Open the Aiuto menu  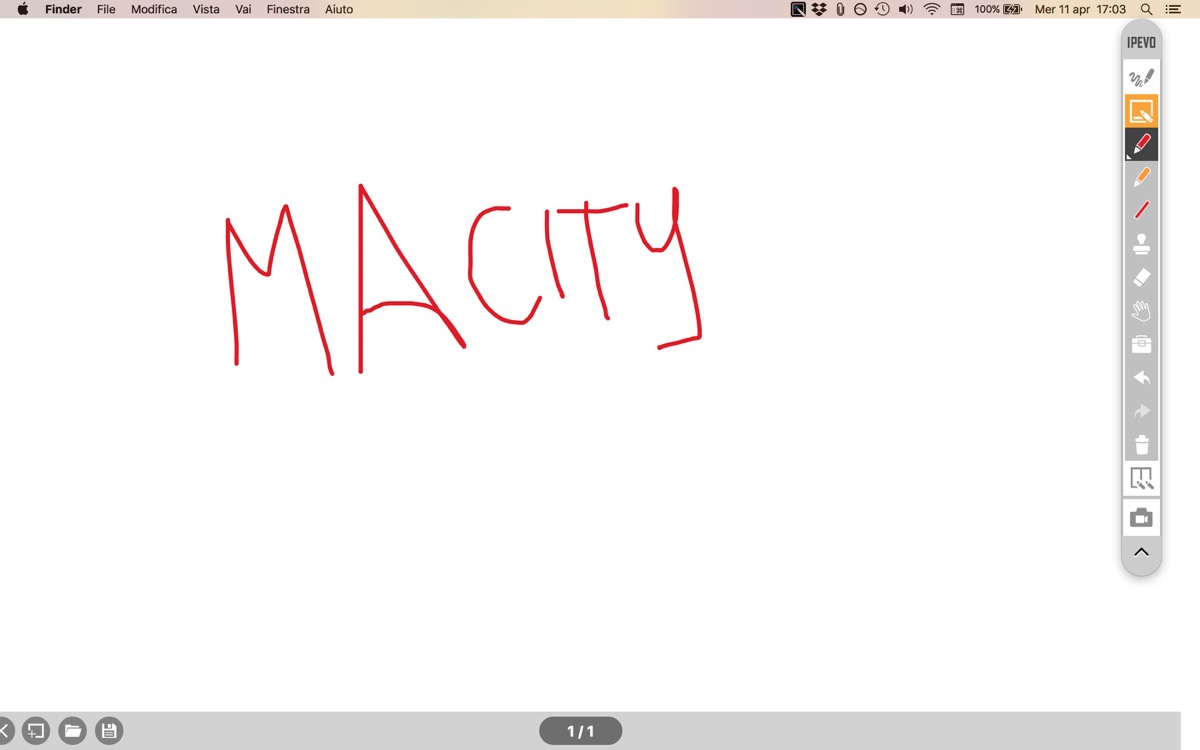[339, 9]
